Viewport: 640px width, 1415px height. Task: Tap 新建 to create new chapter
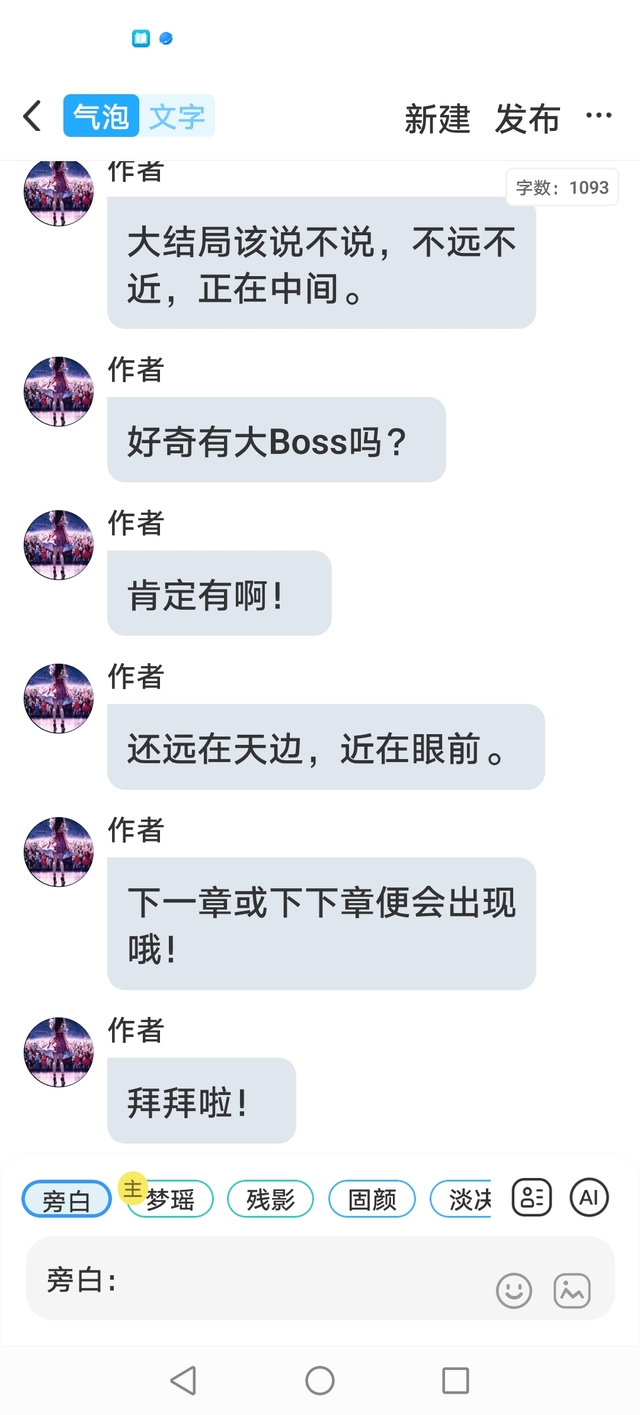(x=437, y=119)
